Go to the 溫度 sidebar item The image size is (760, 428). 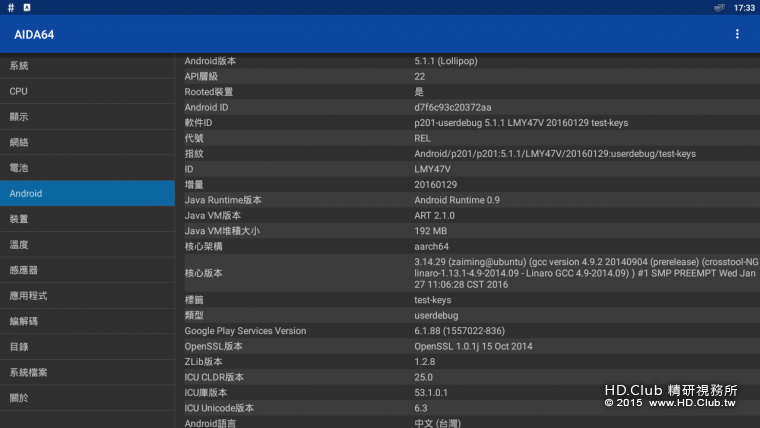click(87, 245)
